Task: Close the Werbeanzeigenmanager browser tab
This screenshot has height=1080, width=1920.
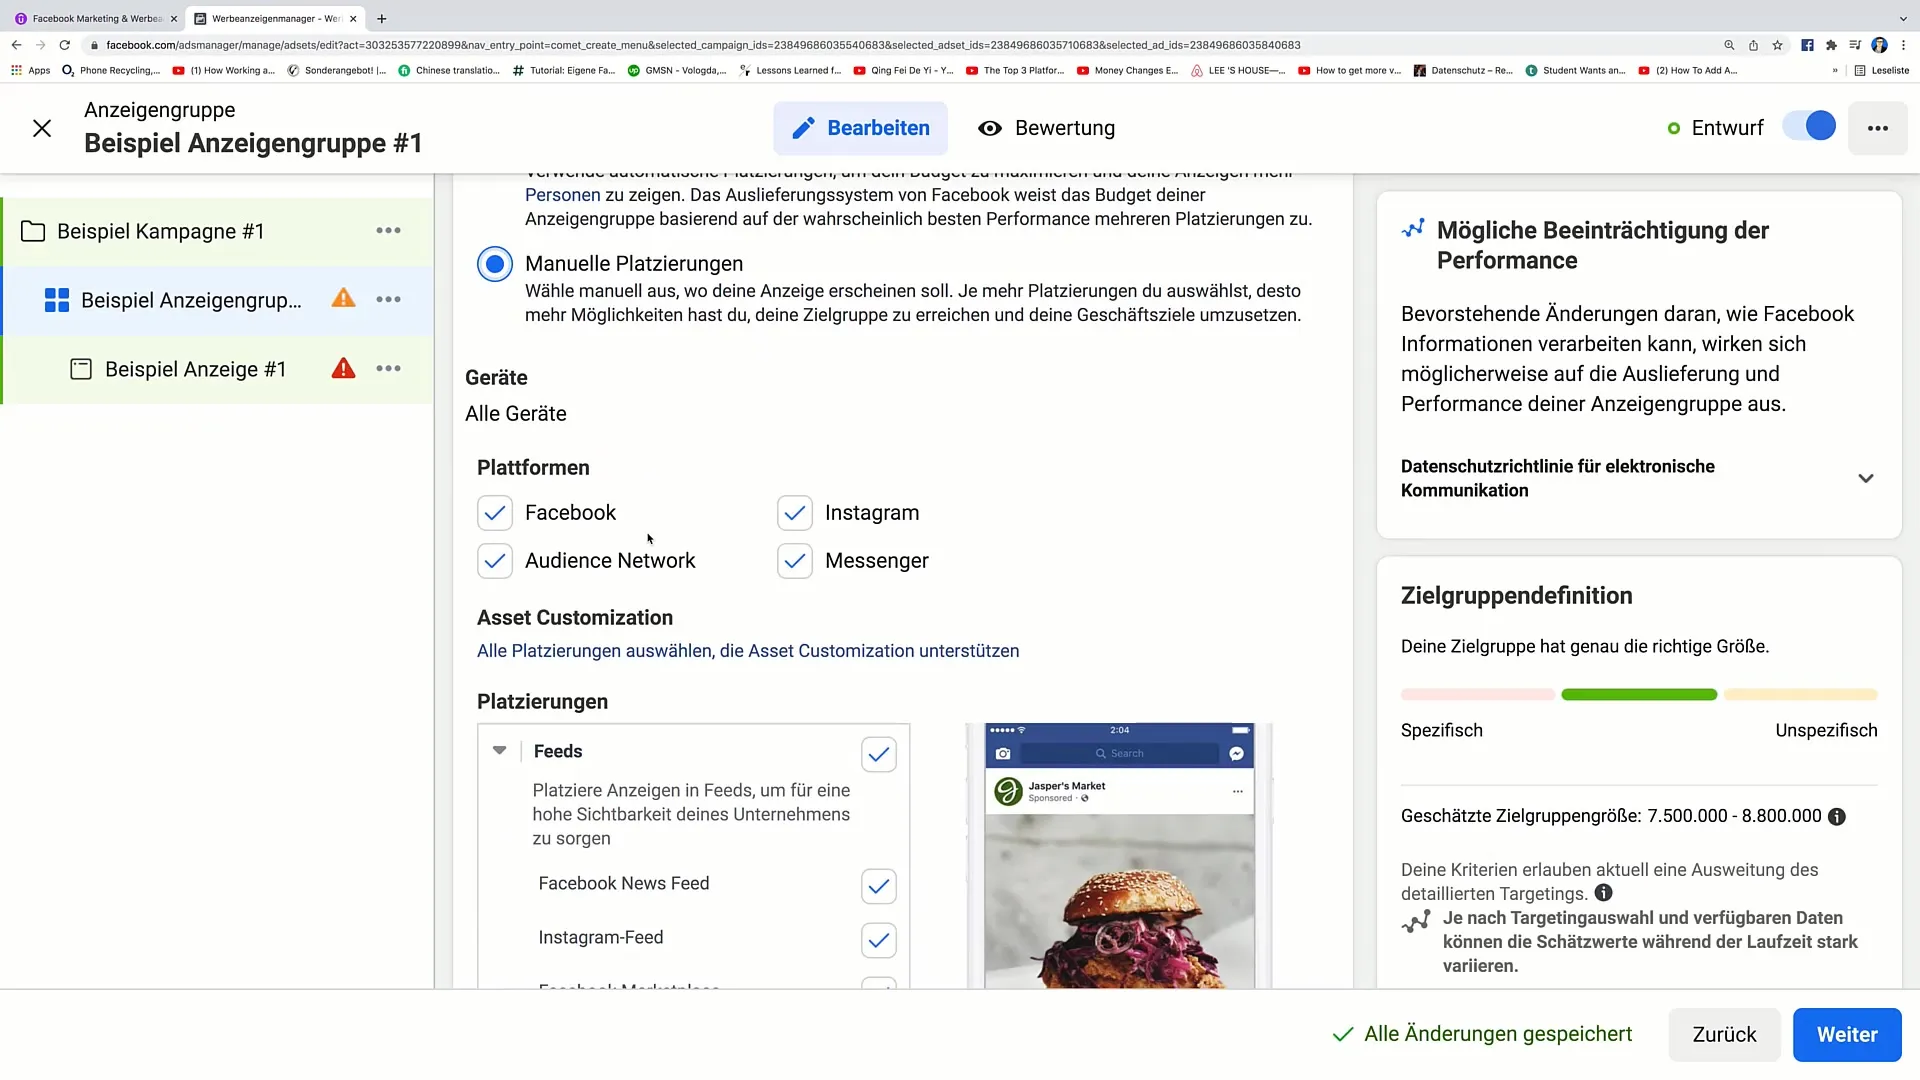Action: click(353, 18)
